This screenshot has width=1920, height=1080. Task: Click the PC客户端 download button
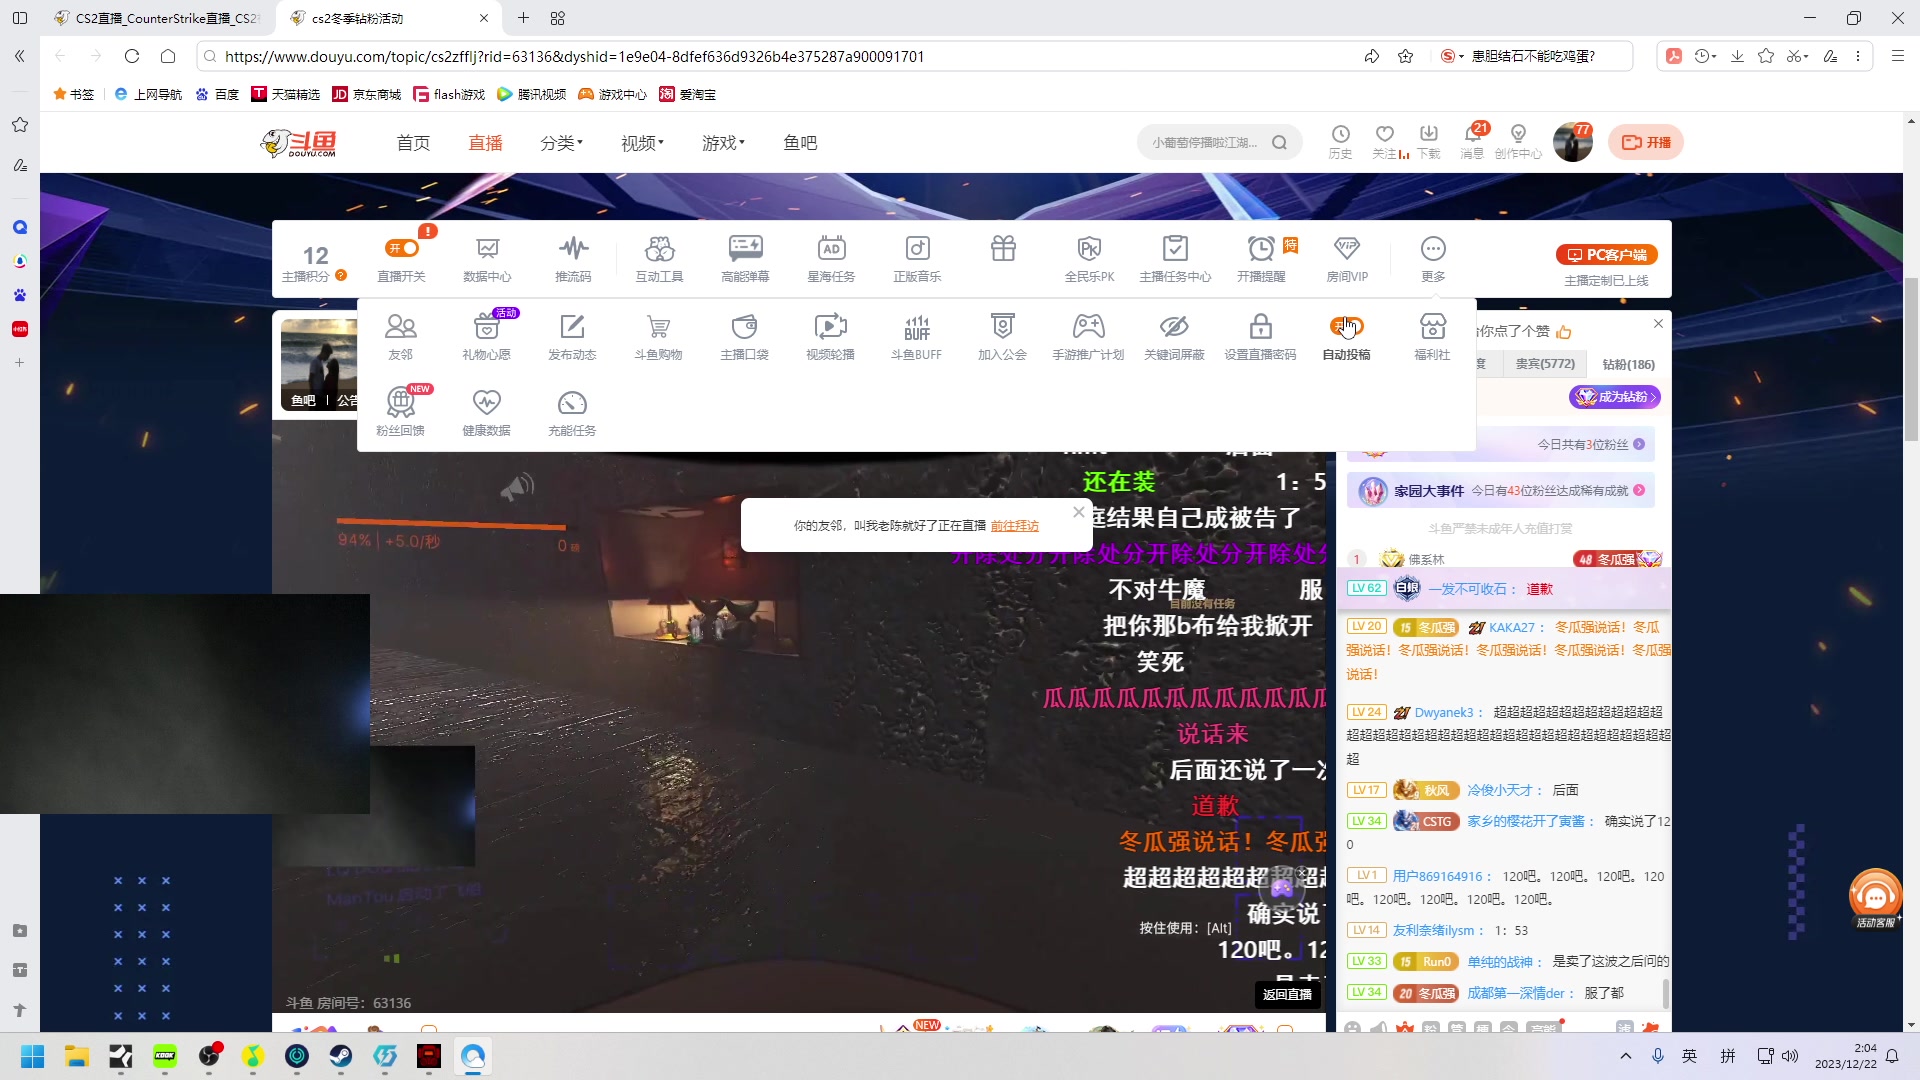[1606, 255]
